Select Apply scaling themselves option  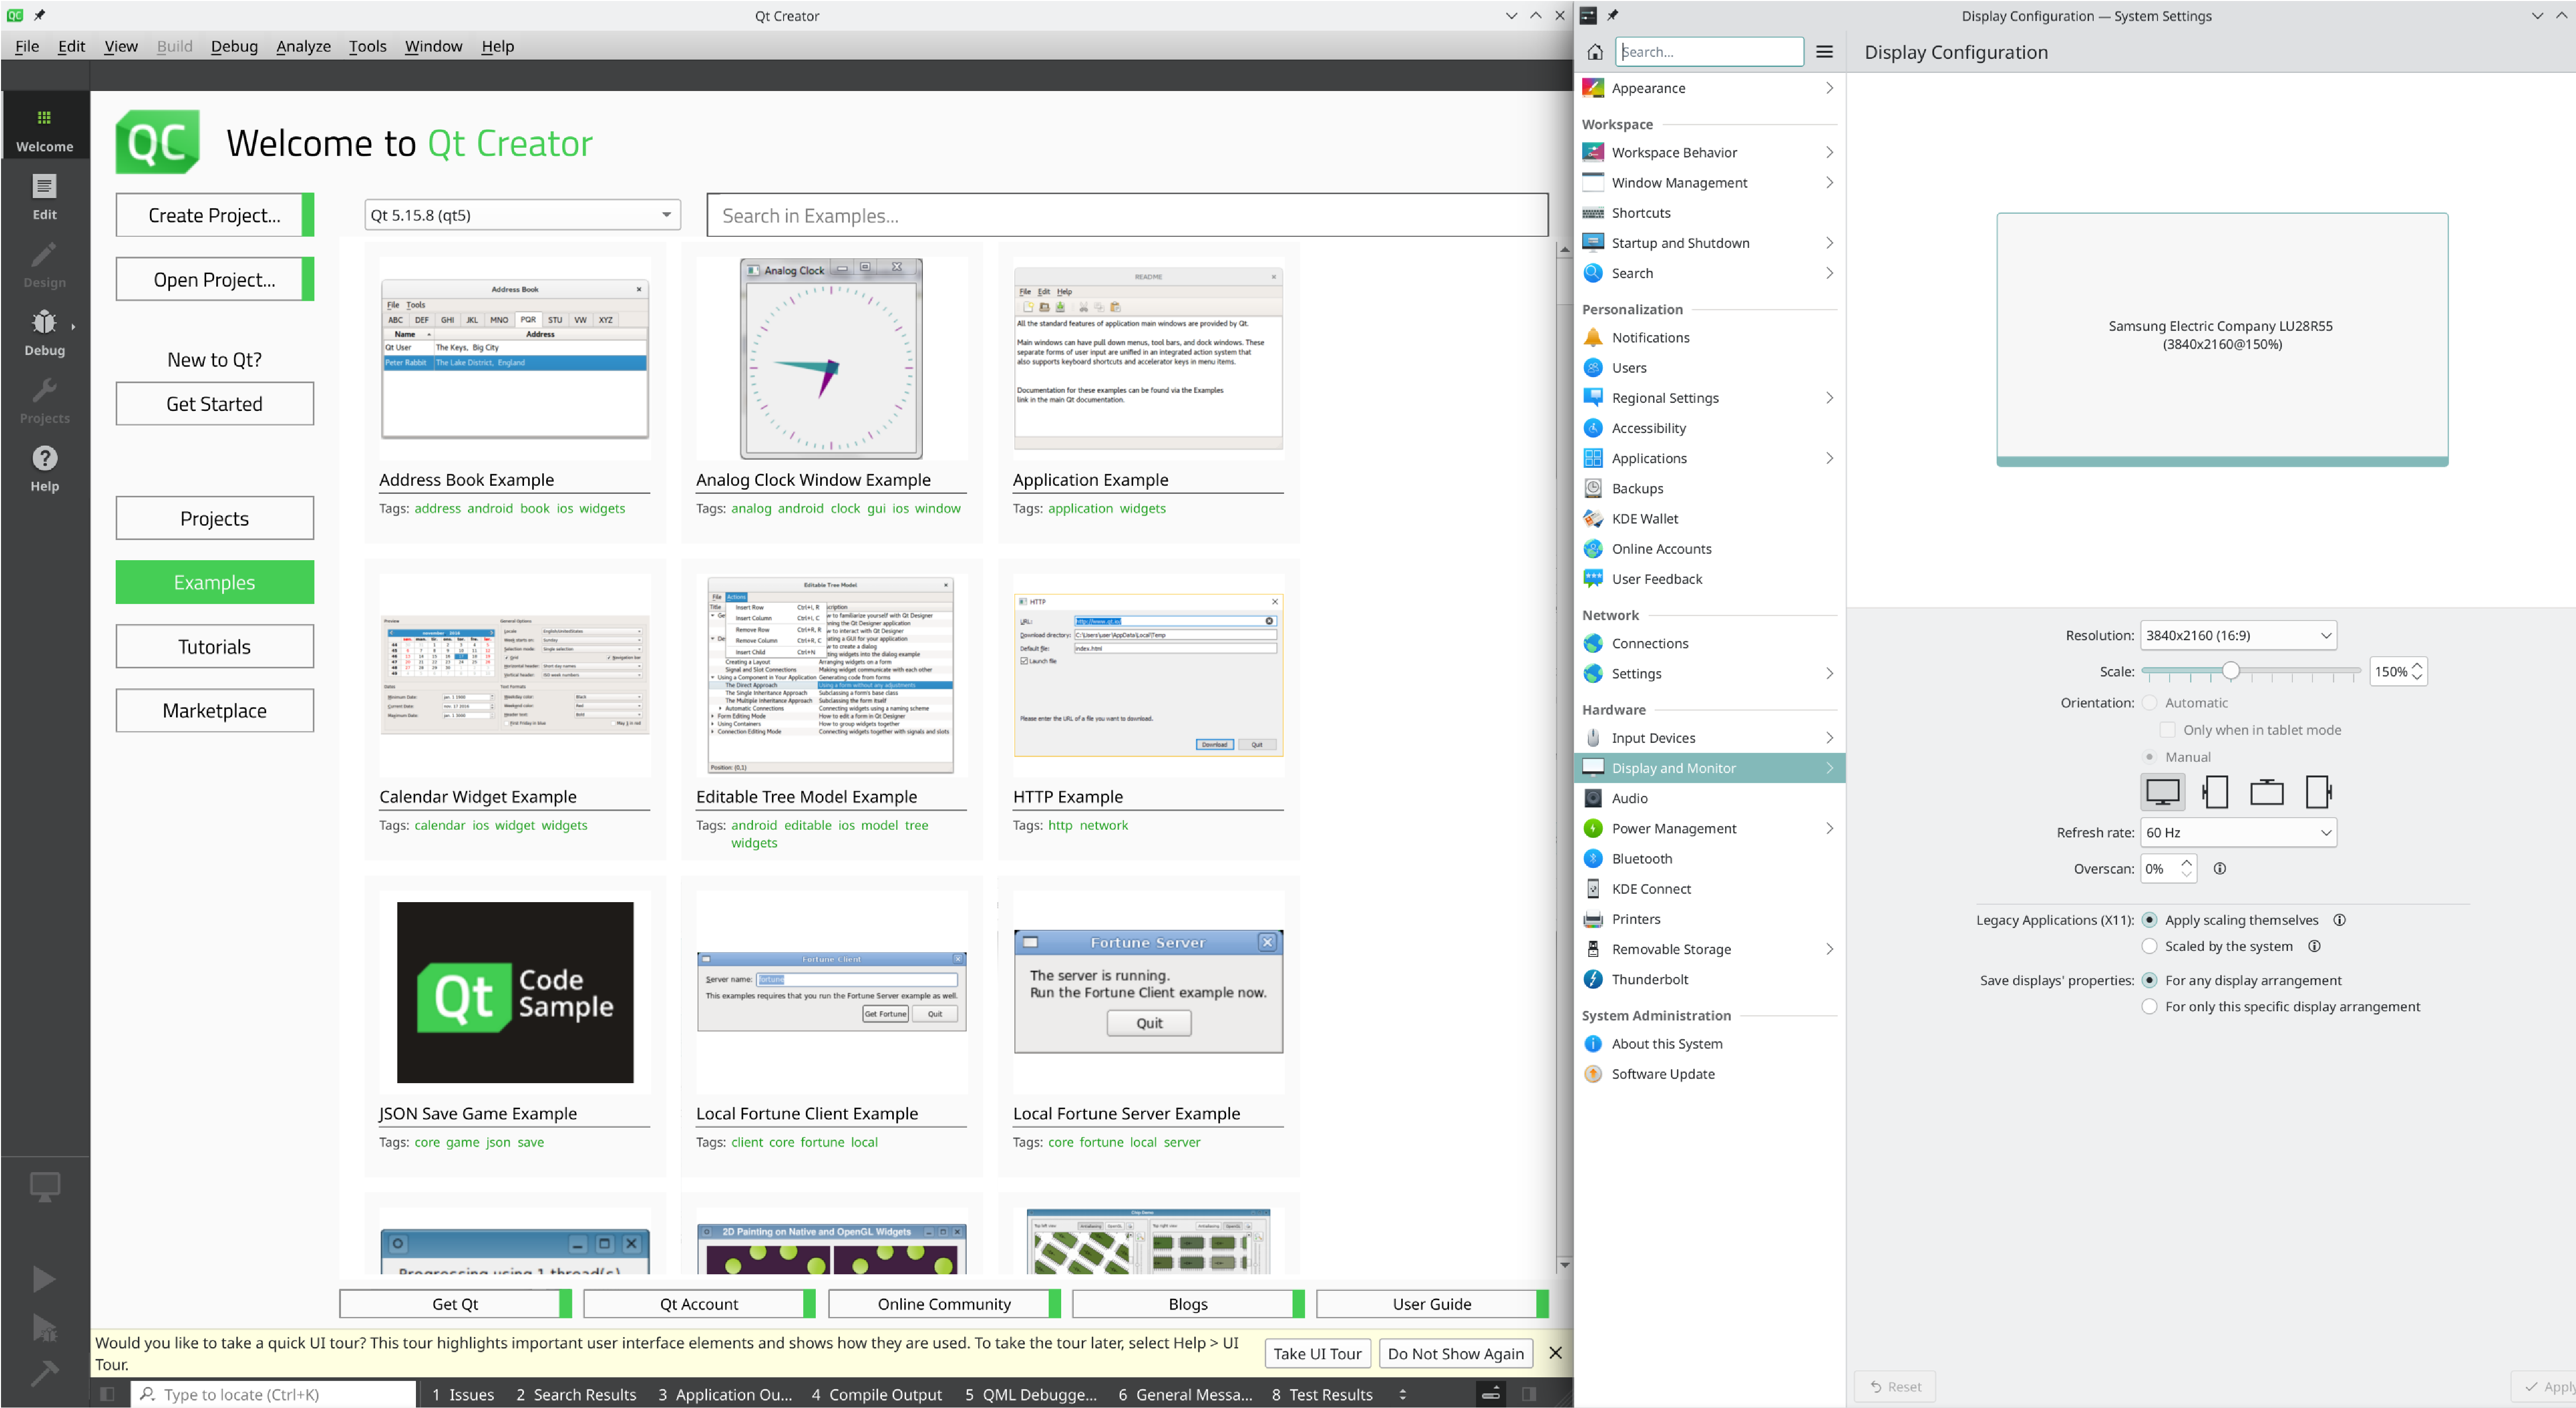[2149, 920]
